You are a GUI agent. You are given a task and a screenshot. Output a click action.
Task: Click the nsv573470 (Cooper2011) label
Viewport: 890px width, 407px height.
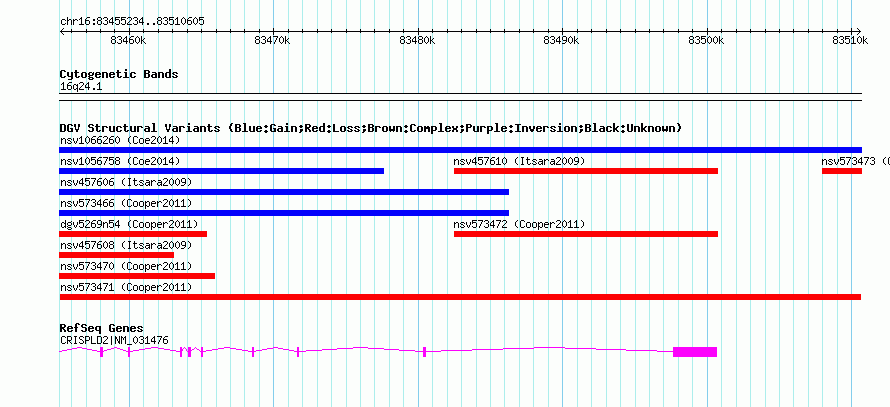tap(126, 266)
